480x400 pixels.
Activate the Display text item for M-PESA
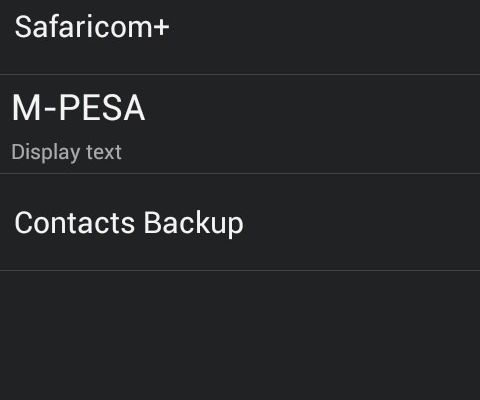pos(66,153)
